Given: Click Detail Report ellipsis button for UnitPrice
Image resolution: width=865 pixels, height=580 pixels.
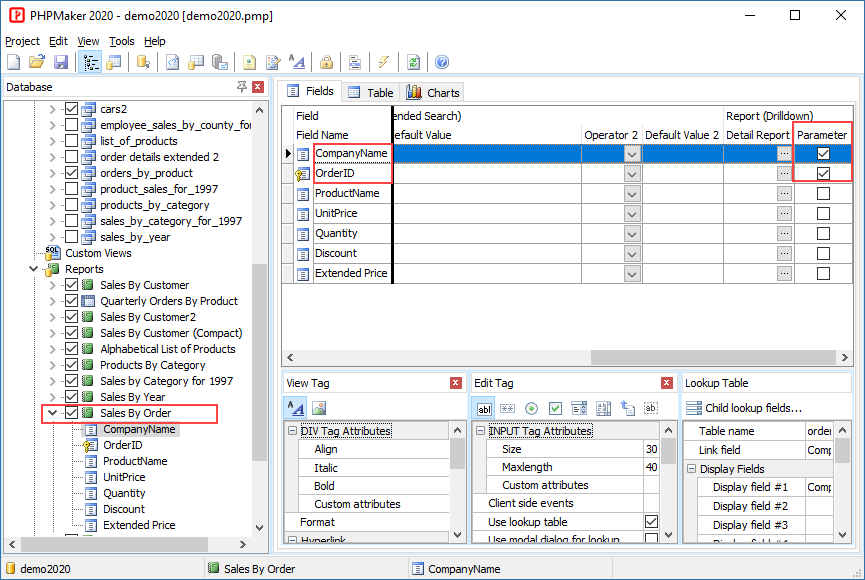Looking at the screenshot, I should point(784,213).
